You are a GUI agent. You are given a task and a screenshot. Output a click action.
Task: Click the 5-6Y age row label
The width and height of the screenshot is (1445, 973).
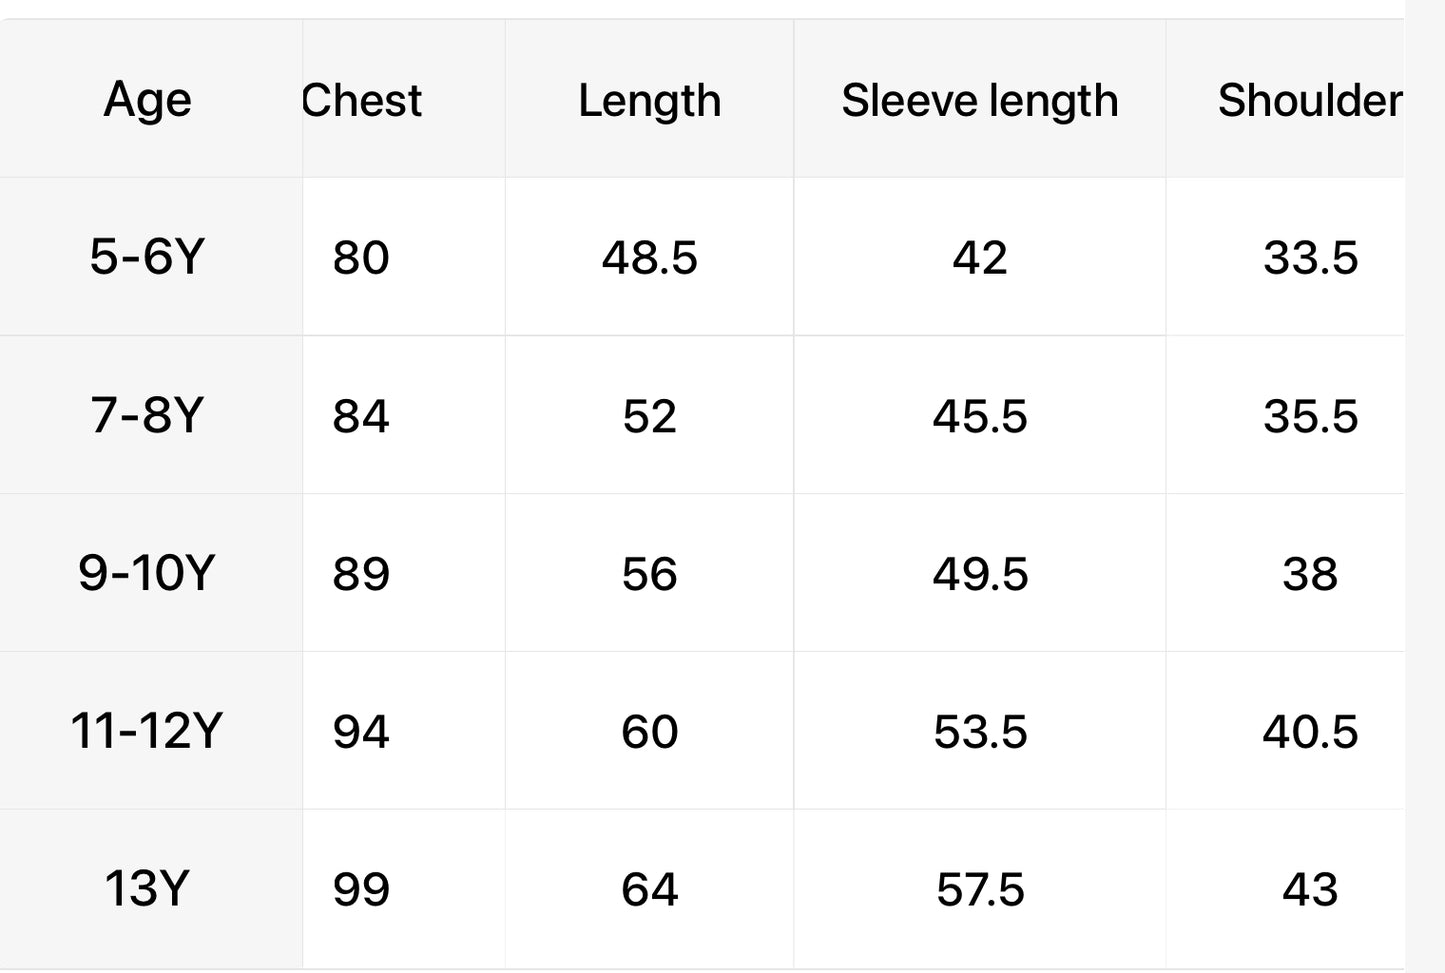pyautogui.click(x=147, y=257)
